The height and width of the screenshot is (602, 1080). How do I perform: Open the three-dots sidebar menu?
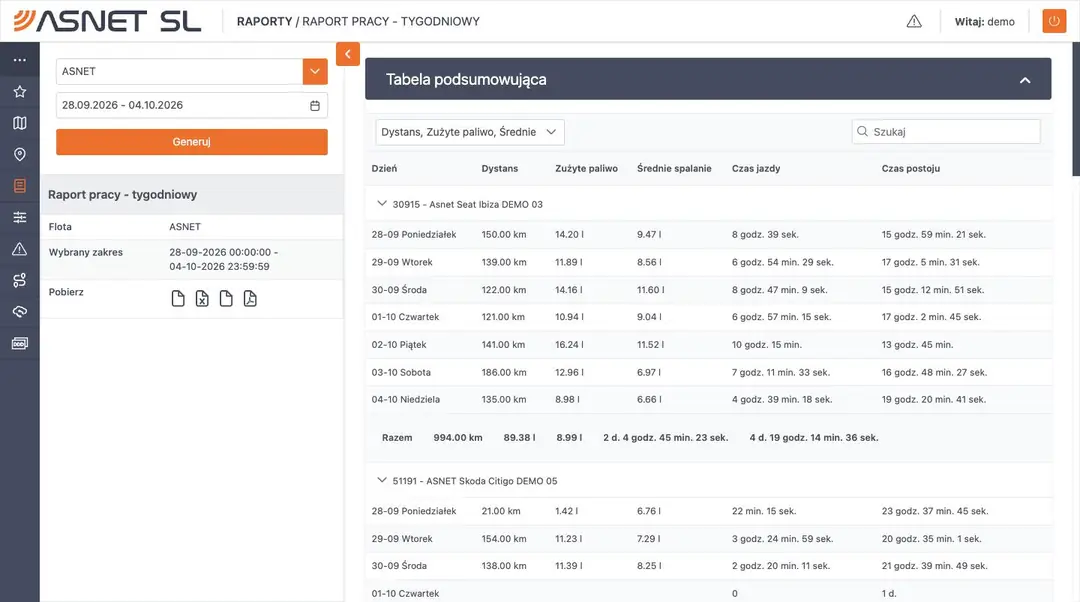(19, 60)
